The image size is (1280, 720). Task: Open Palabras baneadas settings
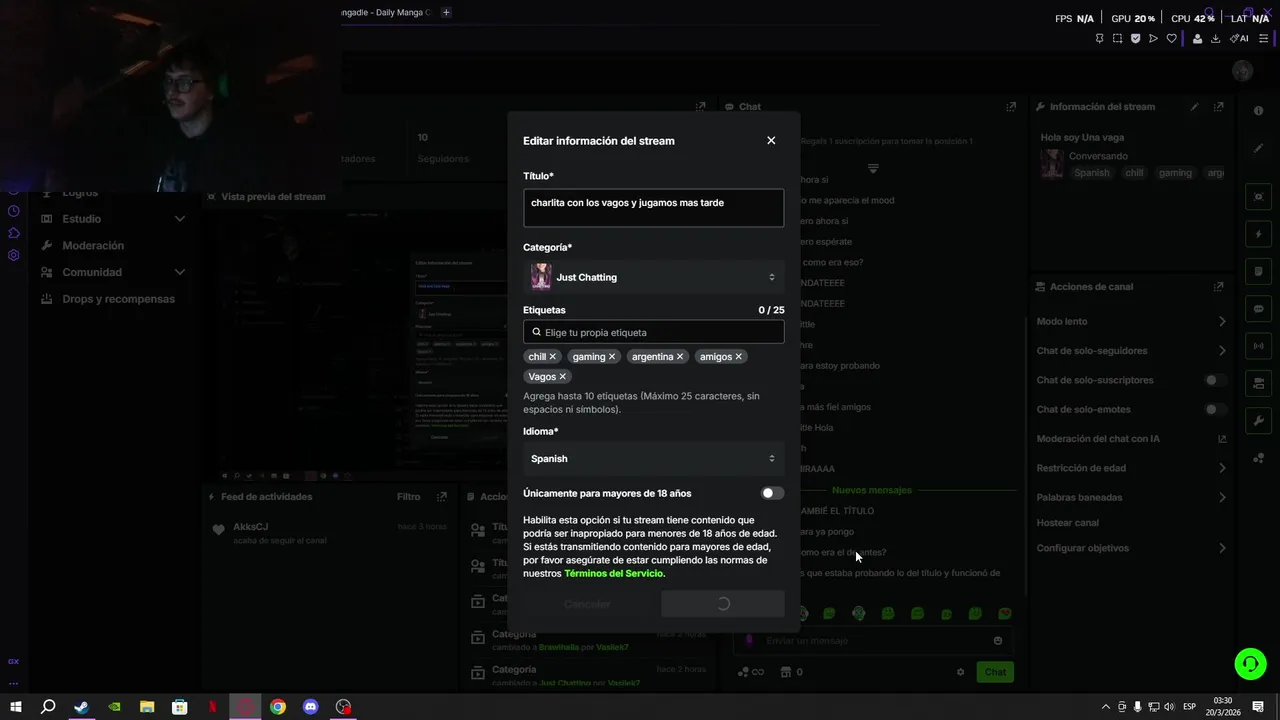(x=1131, y=497)
